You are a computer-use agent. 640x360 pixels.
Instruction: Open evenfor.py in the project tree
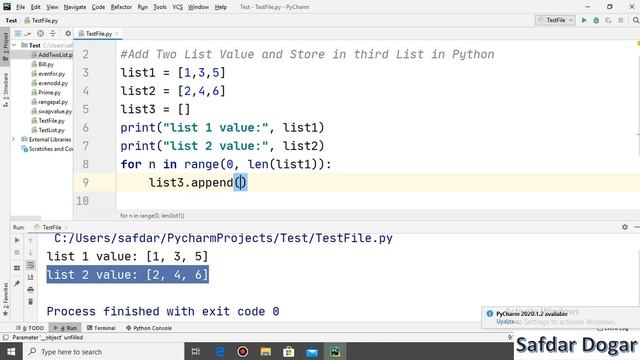click(x=48, y=73)
